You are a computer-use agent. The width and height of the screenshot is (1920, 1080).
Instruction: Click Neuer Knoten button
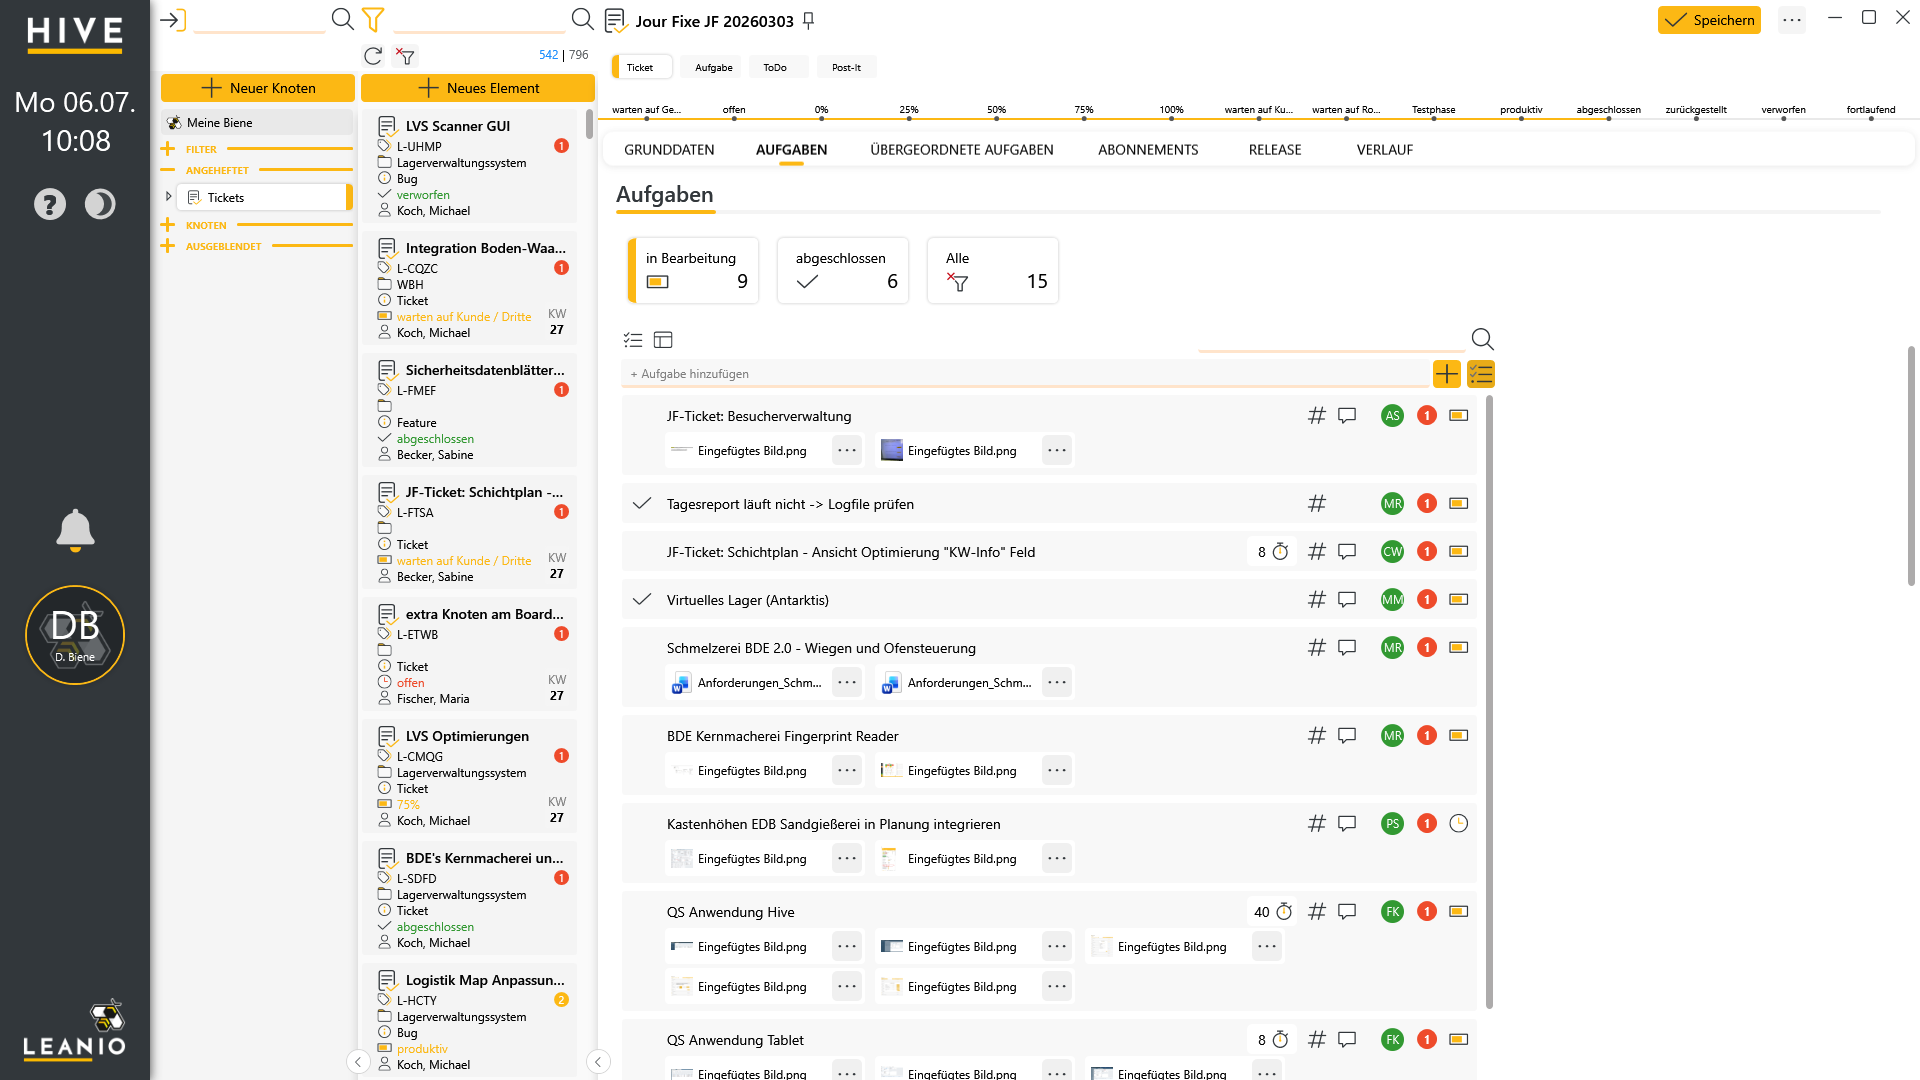[x=258, y=88]
